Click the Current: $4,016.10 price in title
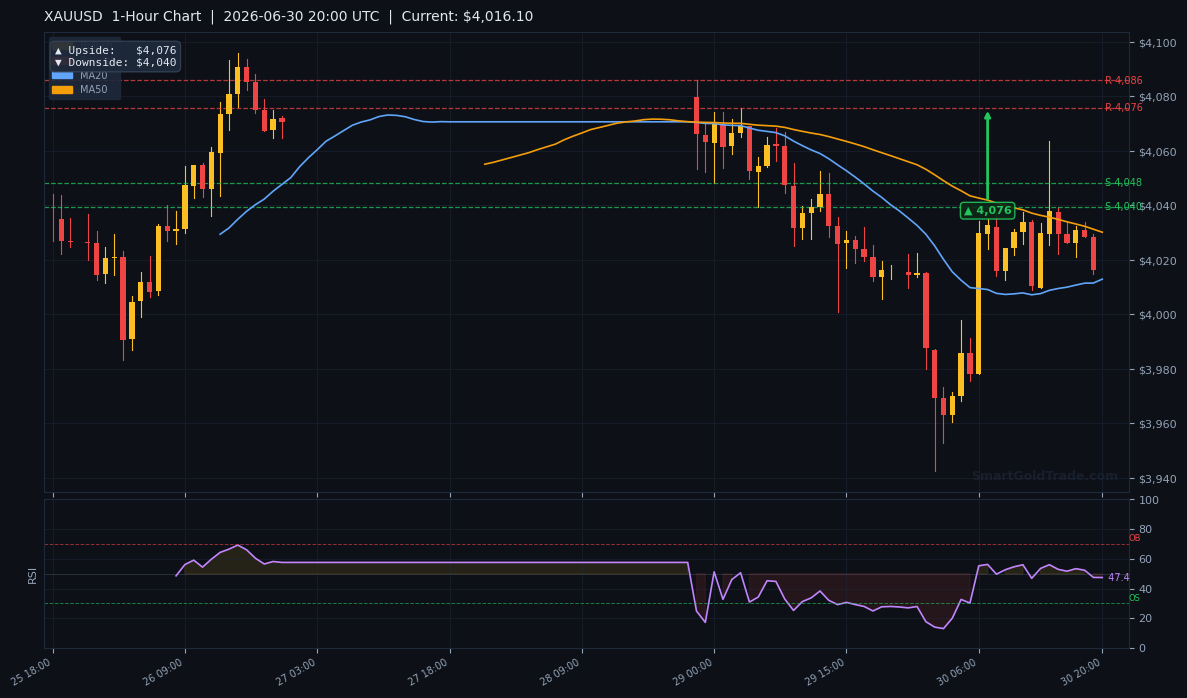The image size is (1187, 698). pos(467,17)
